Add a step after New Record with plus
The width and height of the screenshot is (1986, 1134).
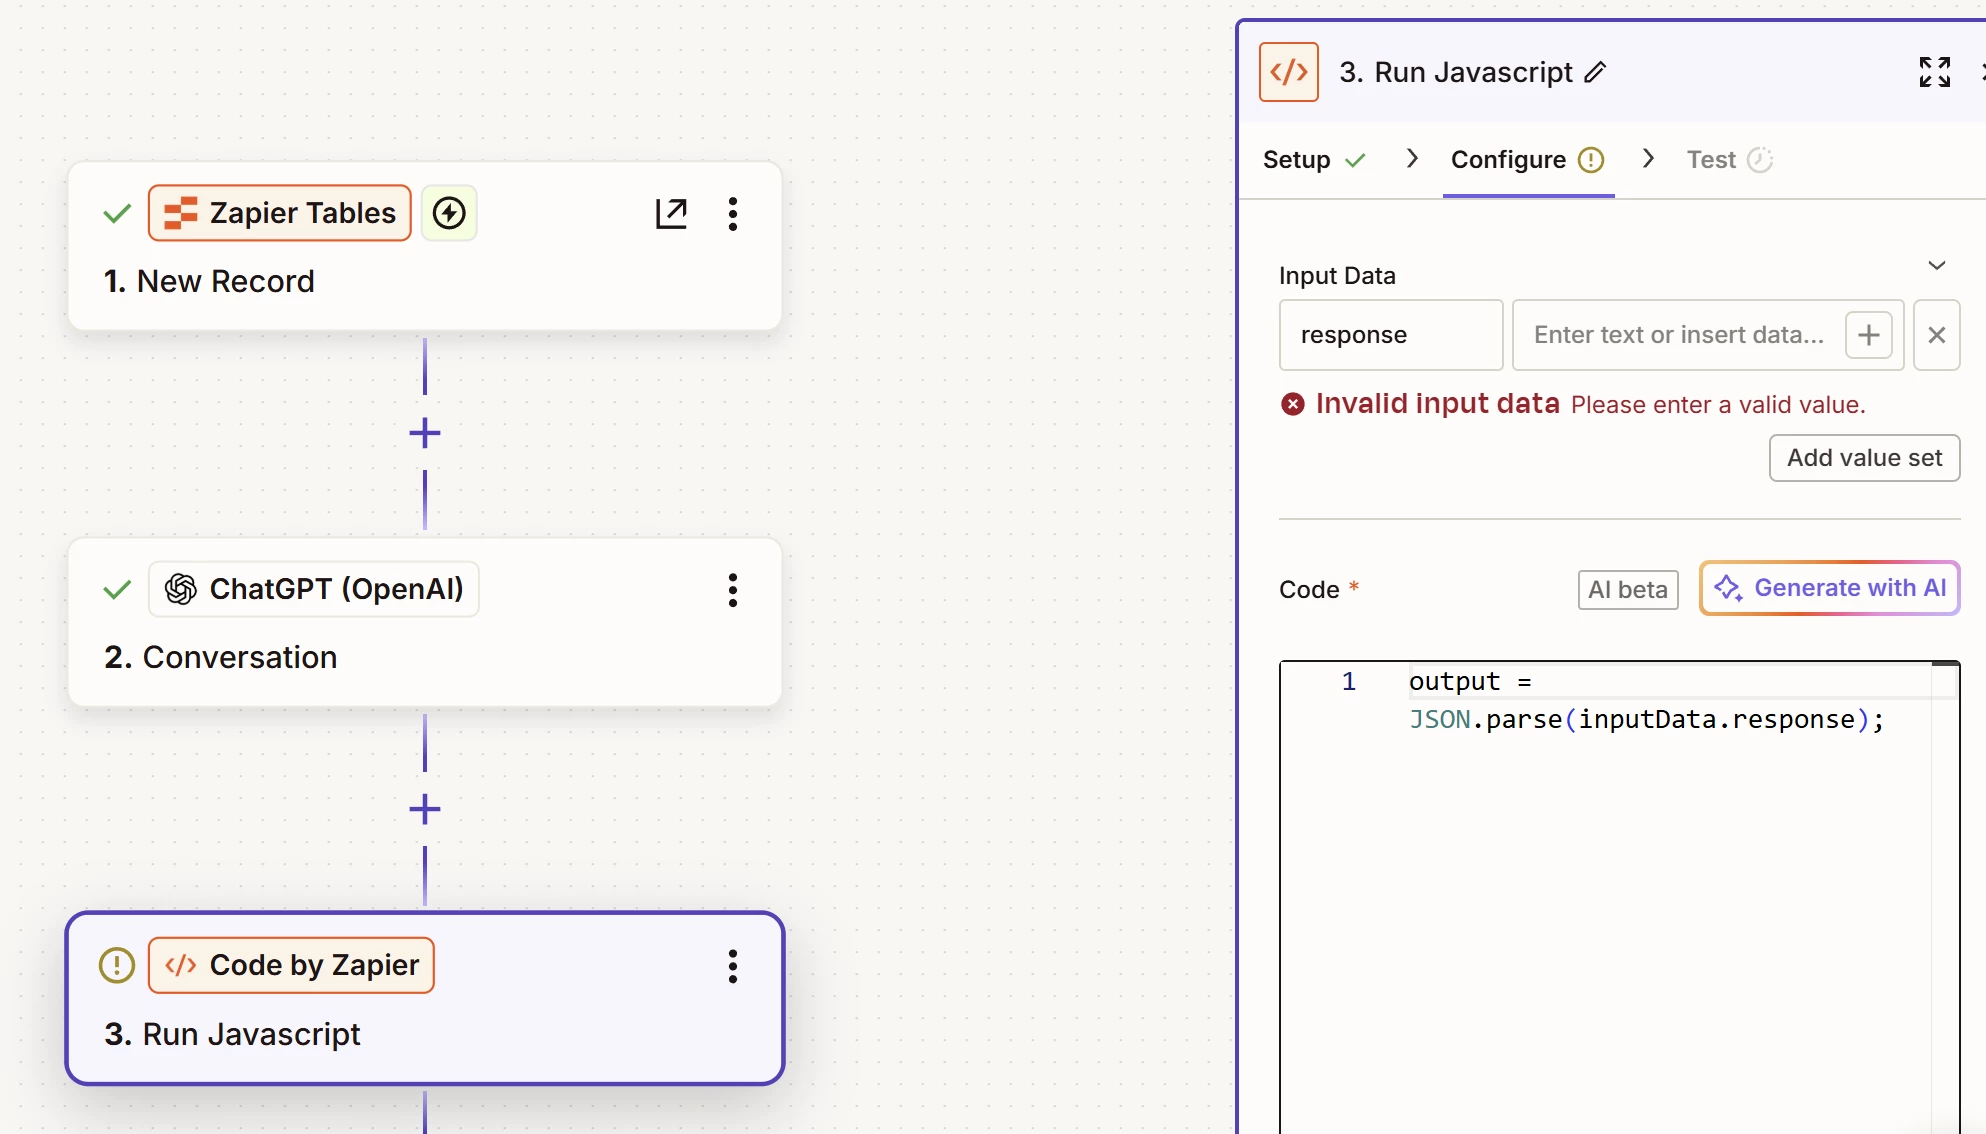425,433
